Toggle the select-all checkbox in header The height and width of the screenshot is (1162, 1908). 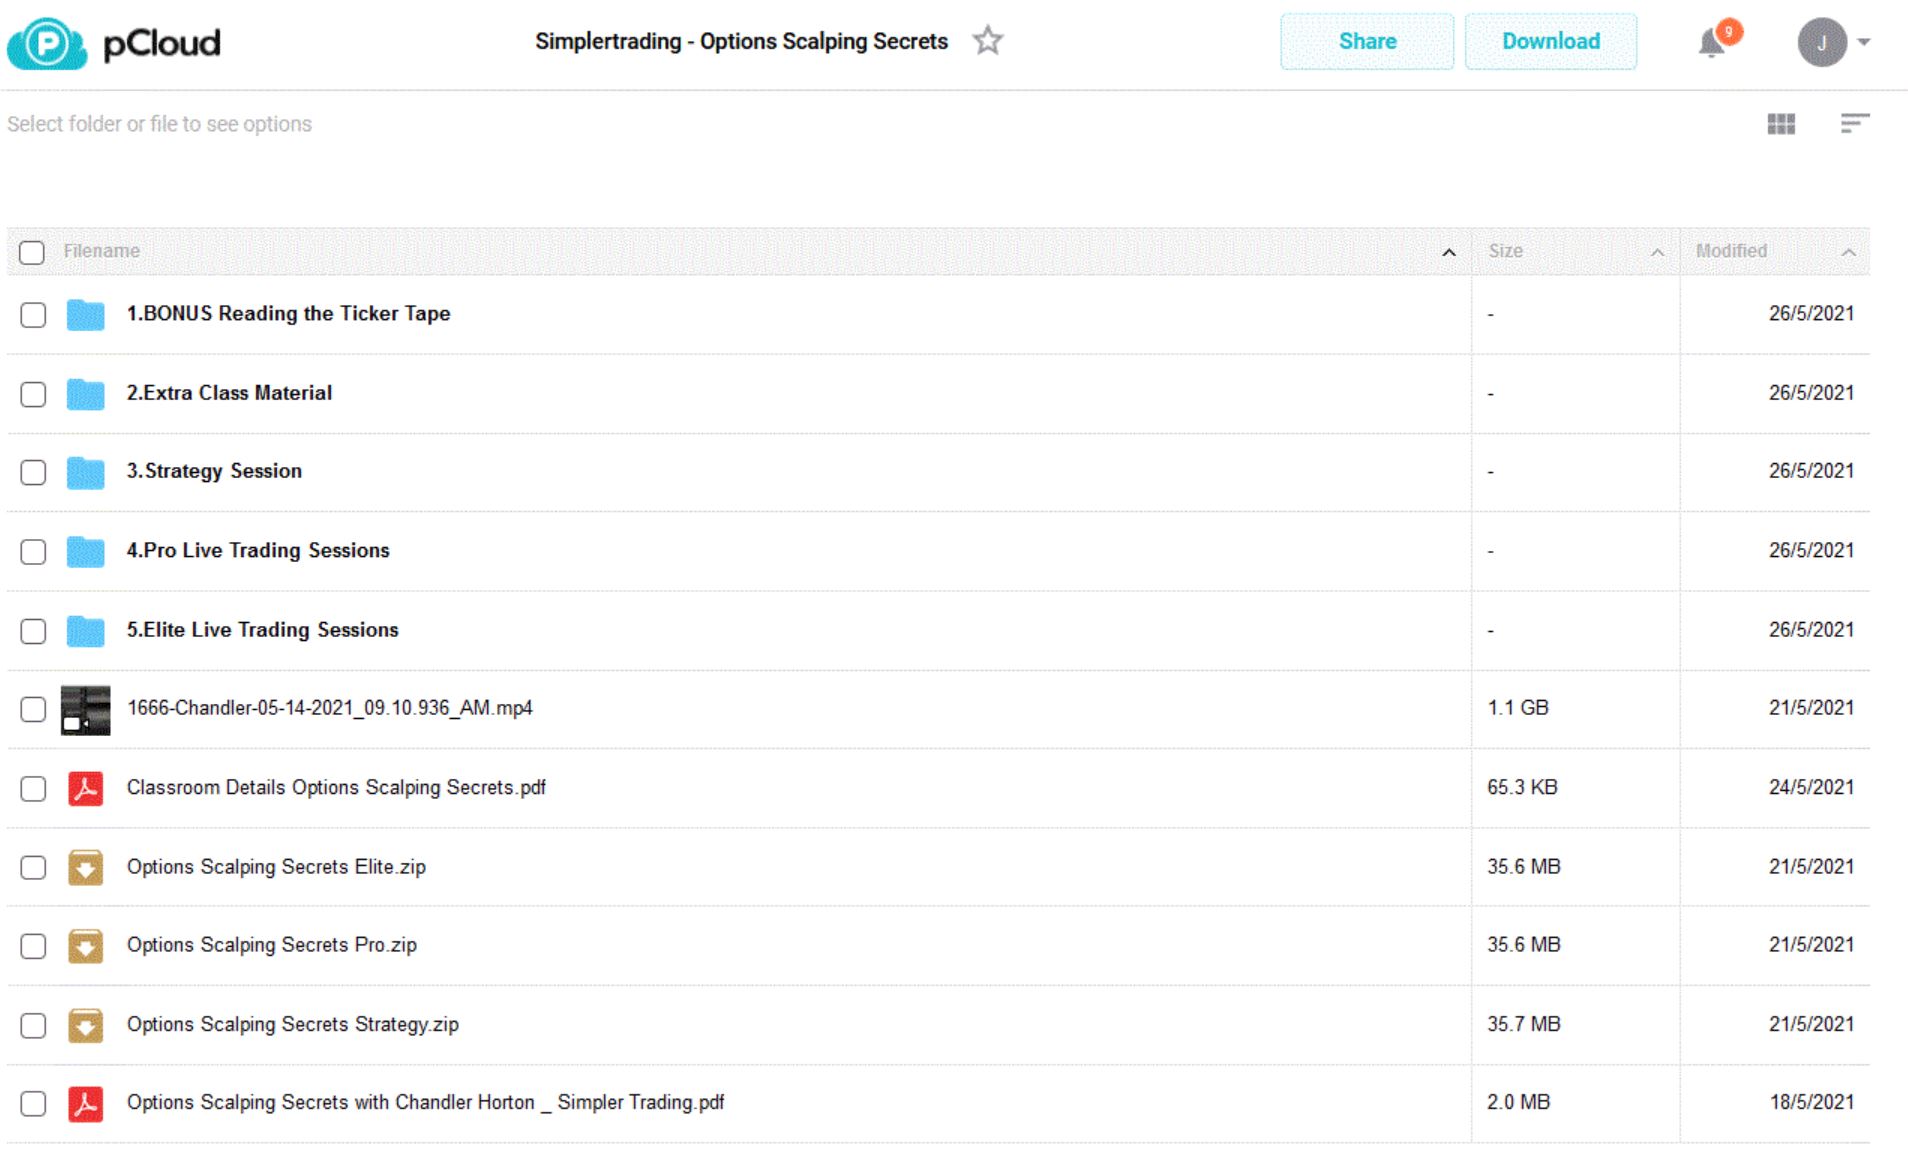tap(32, 252)
